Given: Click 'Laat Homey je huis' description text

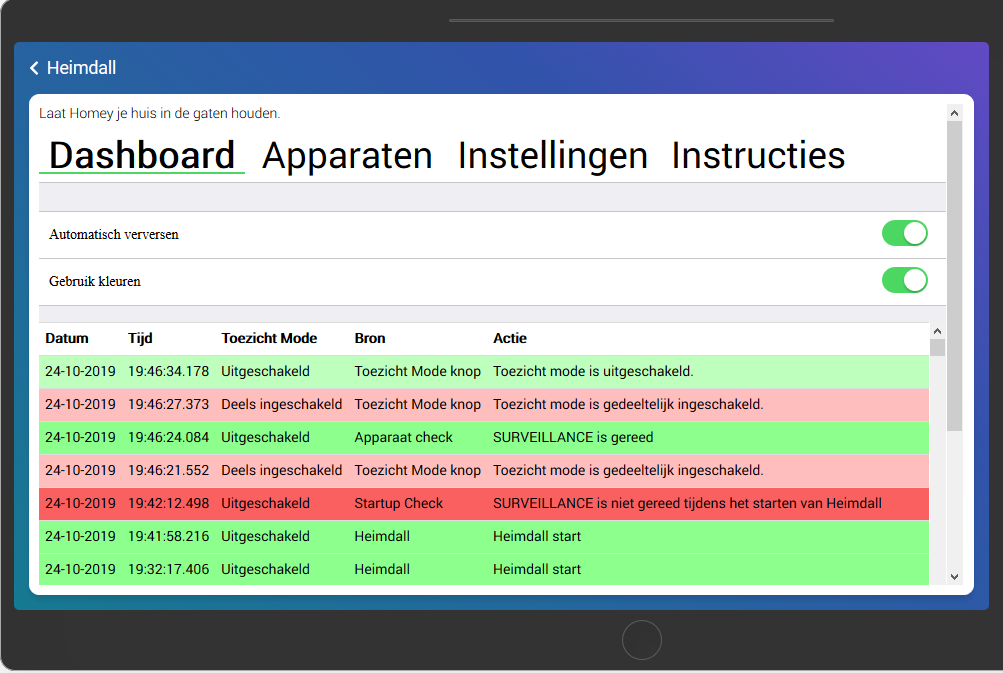Looking at the screenshot, I should (x=159, y=113).
